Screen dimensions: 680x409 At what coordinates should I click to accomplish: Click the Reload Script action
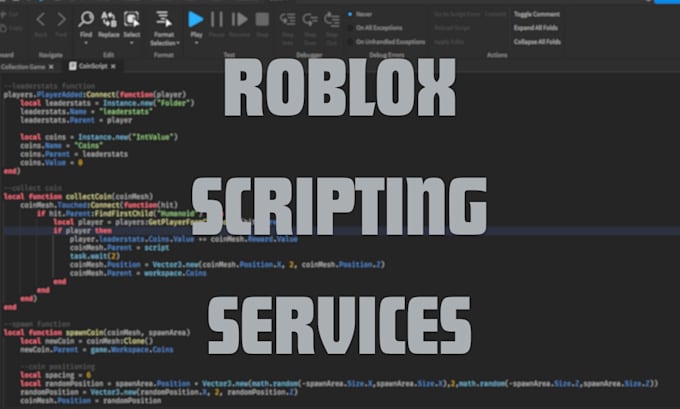[452, 28]
